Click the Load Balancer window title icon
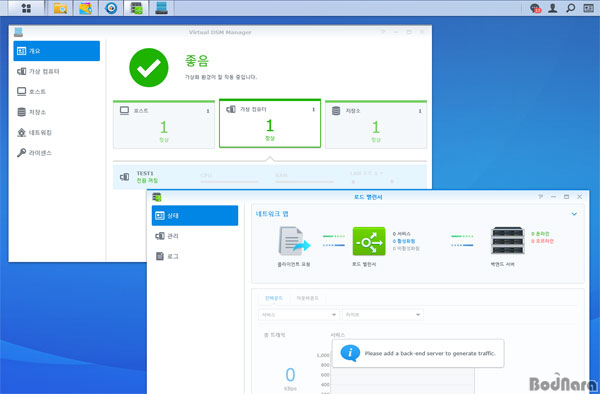This screenshot has height=394, width=600. click(157, 197)
